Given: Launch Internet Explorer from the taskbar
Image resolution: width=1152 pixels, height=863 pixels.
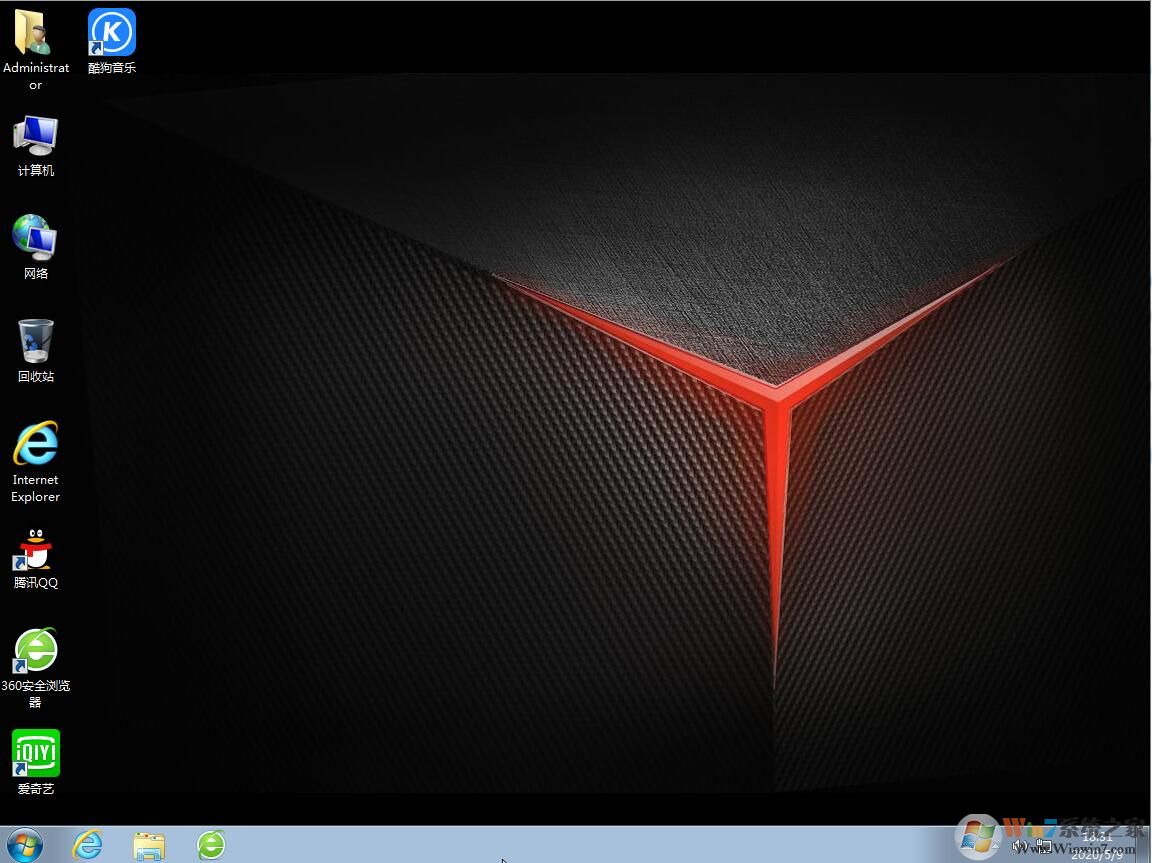Looking at the screenshot, I should click(88, 845).
